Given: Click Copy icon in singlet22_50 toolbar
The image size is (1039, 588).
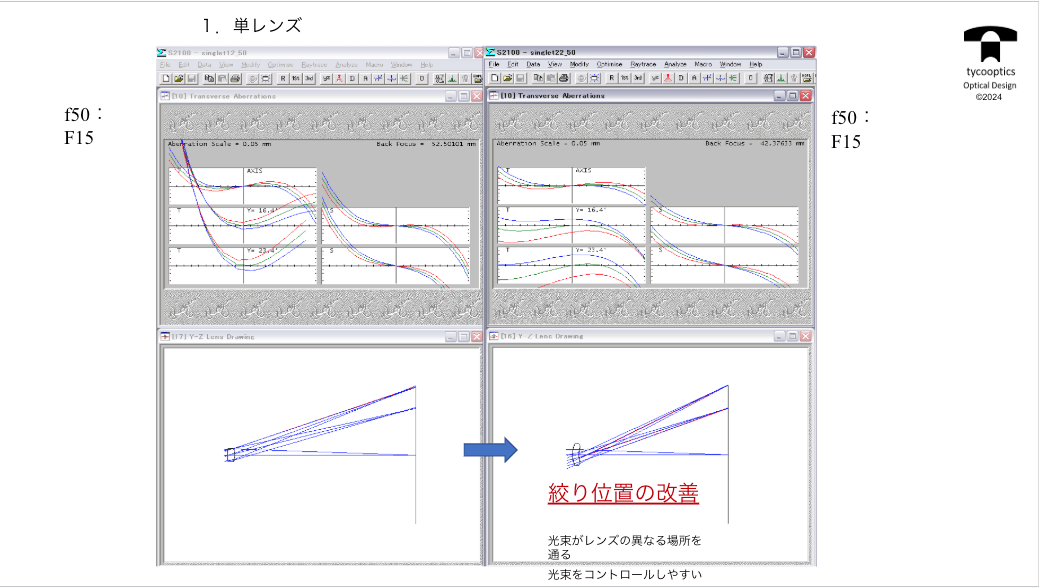Looking at the screenshot, I should [x=536, y=77].
